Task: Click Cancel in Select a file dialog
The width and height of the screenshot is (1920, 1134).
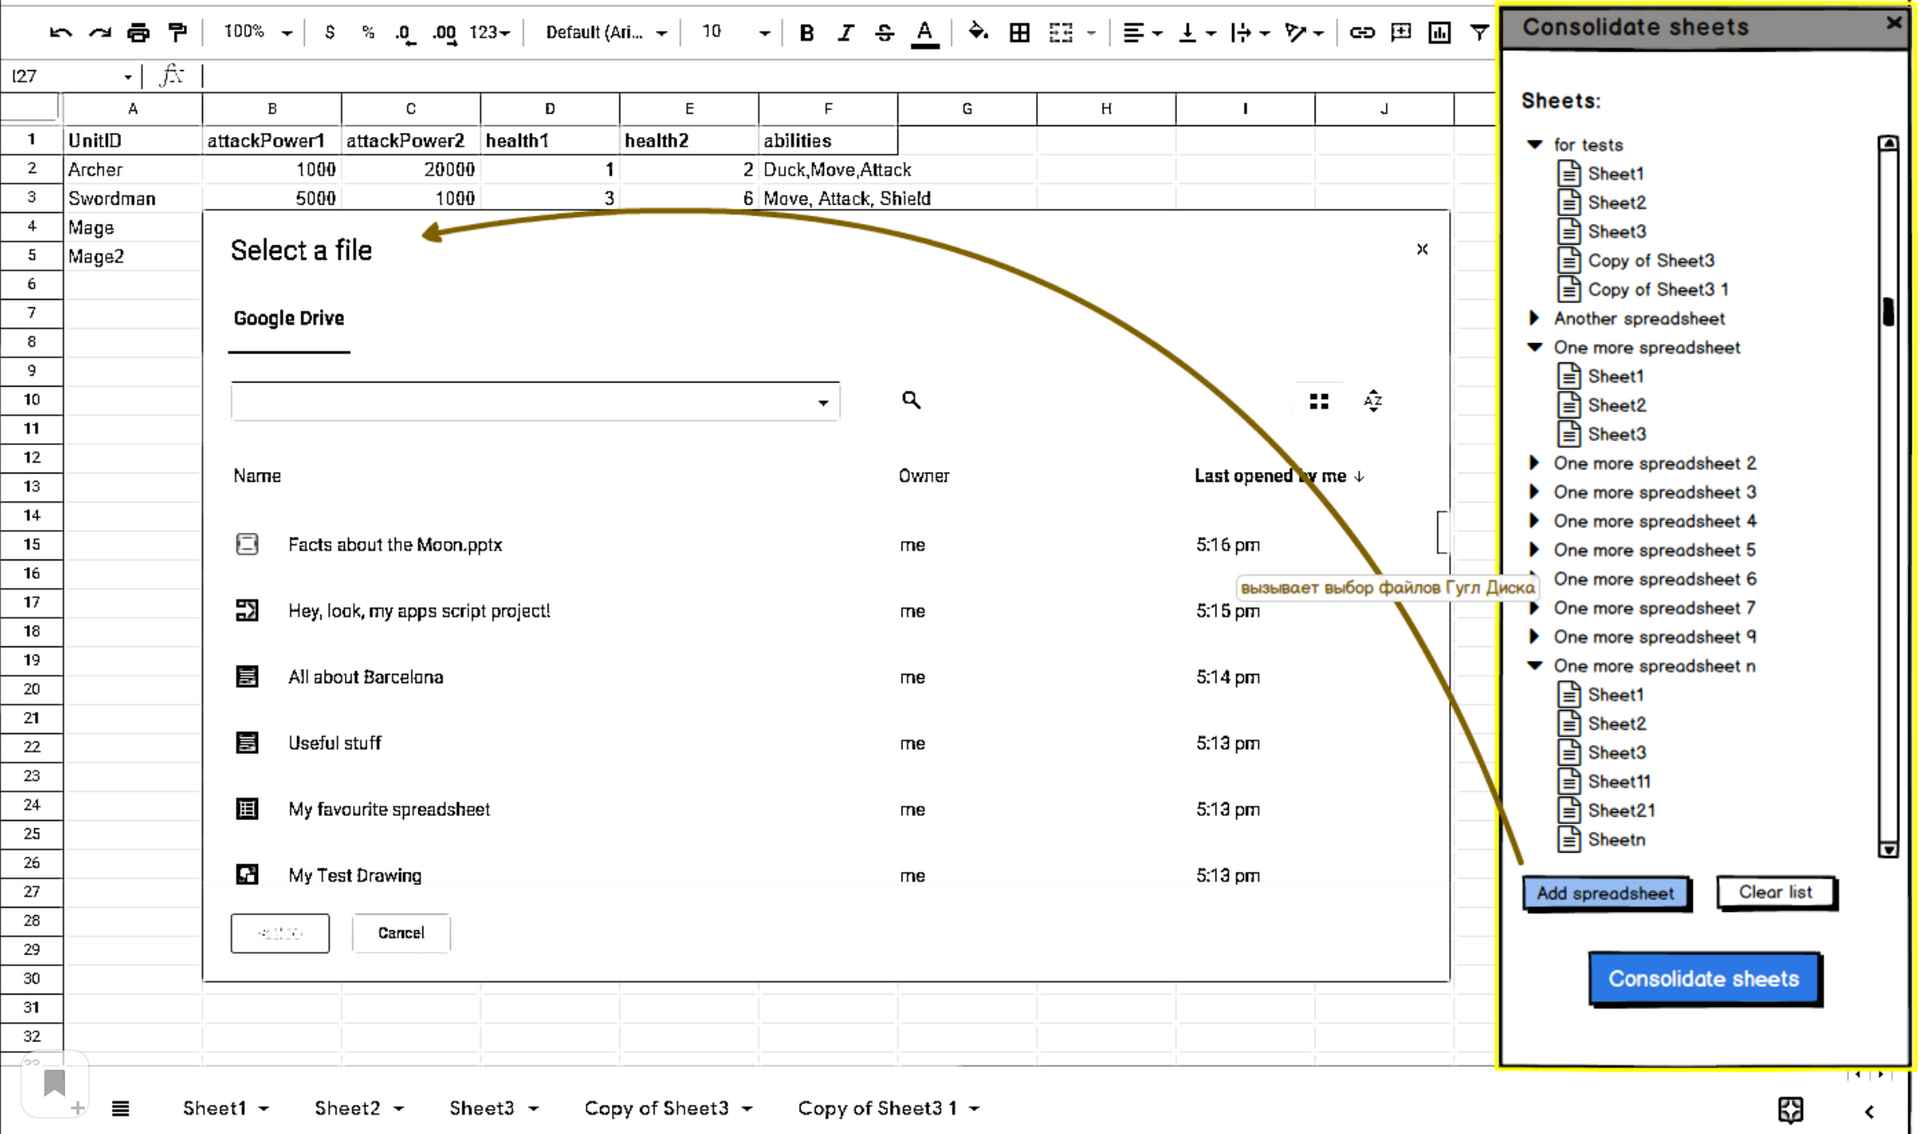Action: [x=401, y=933]
